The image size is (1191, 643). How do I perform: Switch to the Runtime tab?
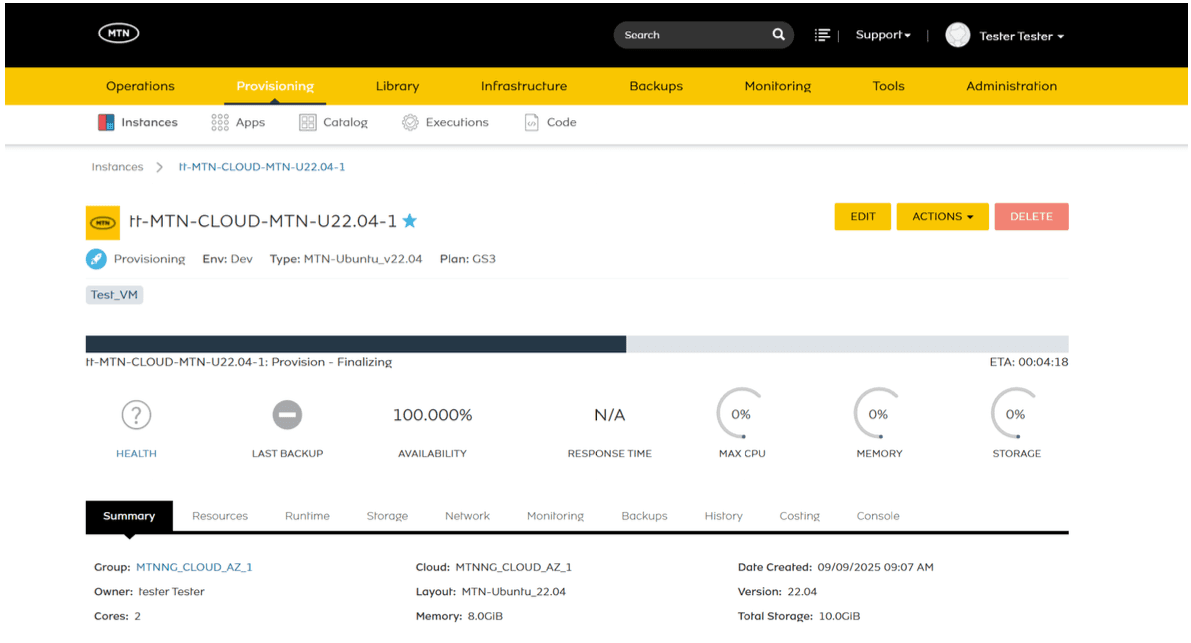pyautogui.click(x=308, y=516)
